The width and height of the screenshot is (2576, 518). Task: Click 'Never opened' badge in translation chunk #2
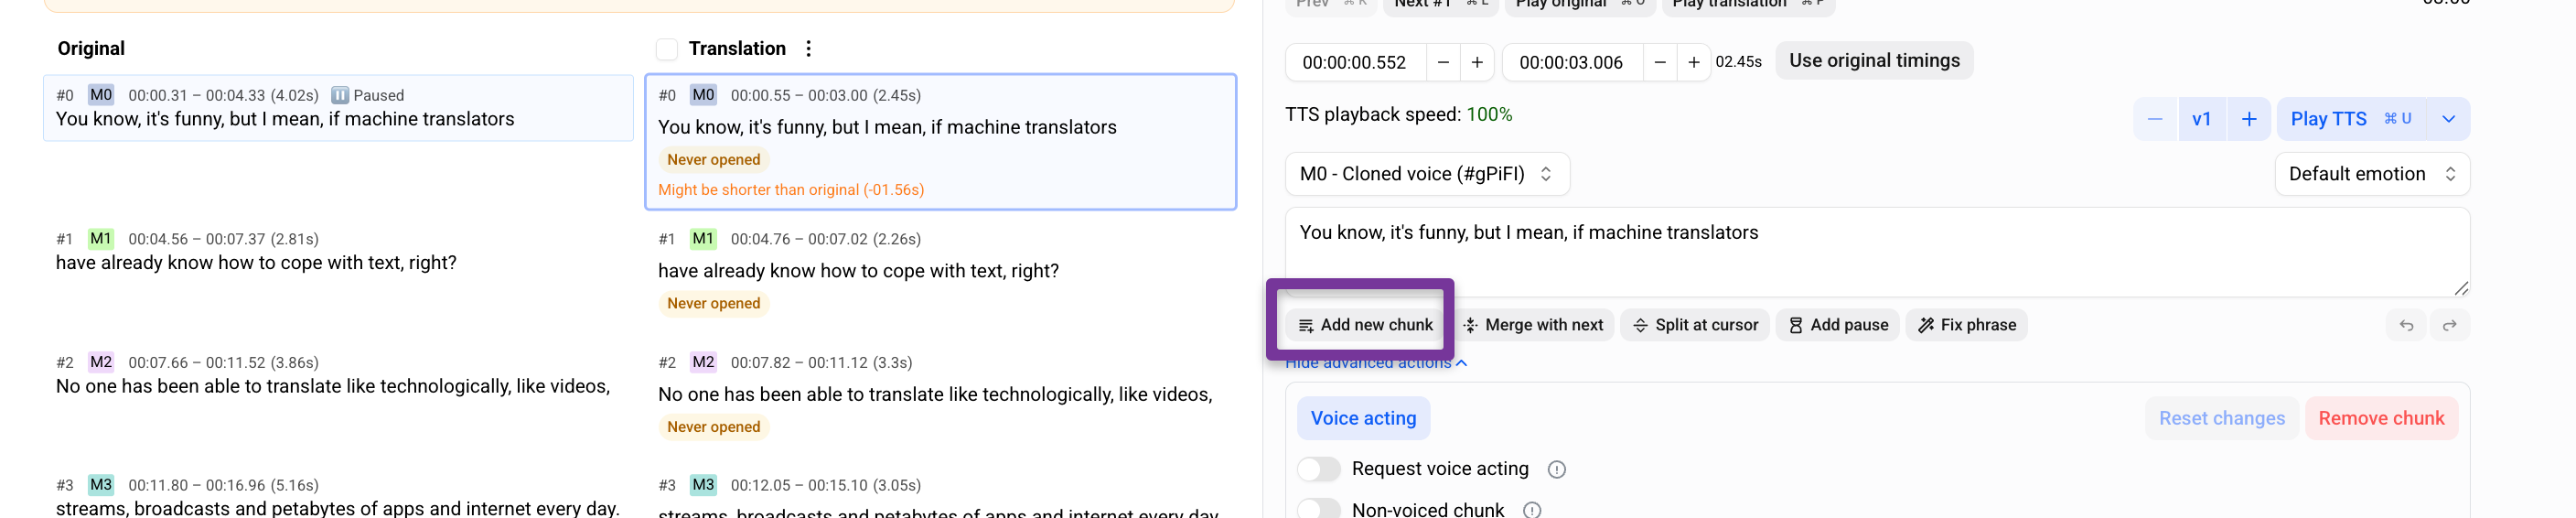click(714, 427)
